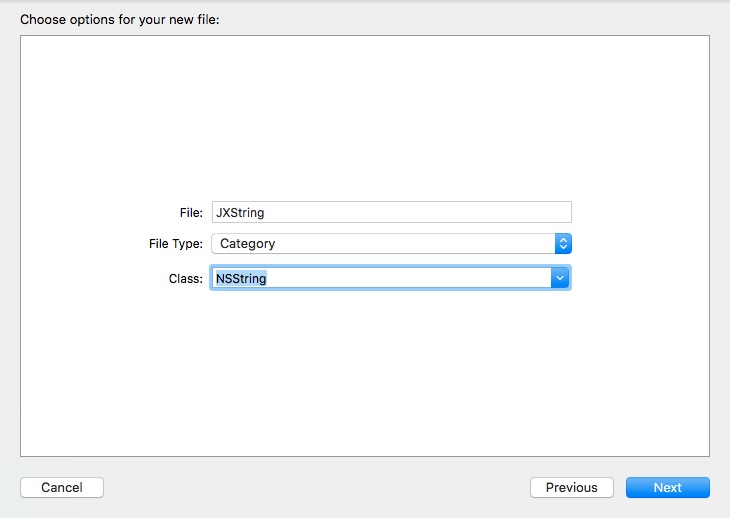Go back with the Previous button

[x=572, y=487]
